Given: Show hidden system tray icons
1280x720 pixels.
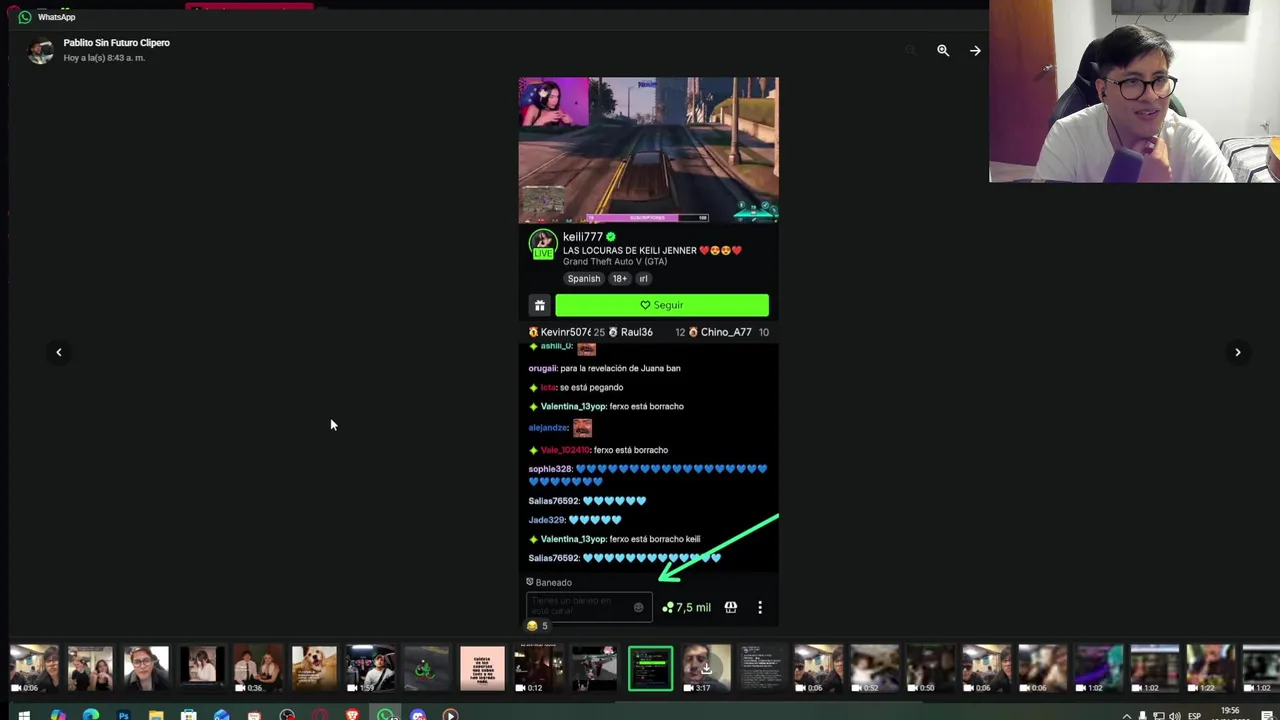Looking at the screenshot, I should coord(1127,716).
